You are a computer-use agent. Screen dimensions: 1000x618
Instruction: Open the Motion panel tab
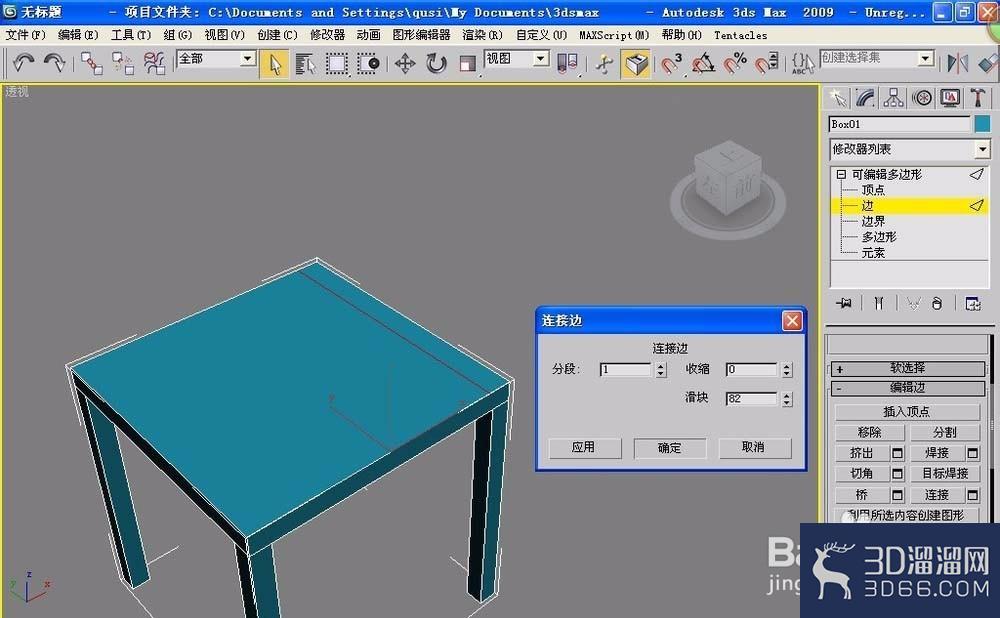[x=922, y=98]
